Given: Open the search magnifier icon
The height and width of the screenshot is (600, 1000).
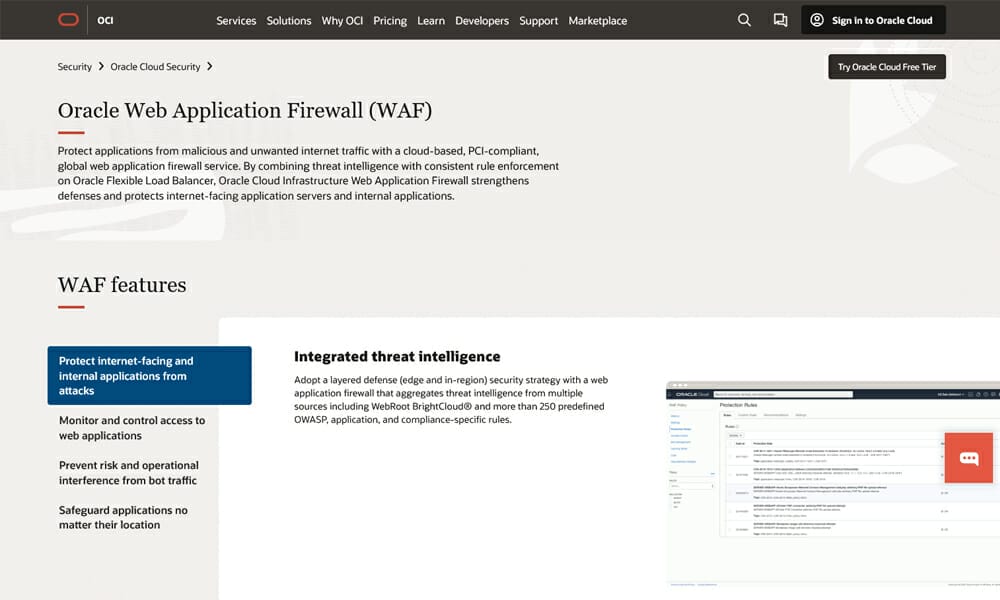Looking at the screenshot, I should pyautogui.click(x=744, y=19).
